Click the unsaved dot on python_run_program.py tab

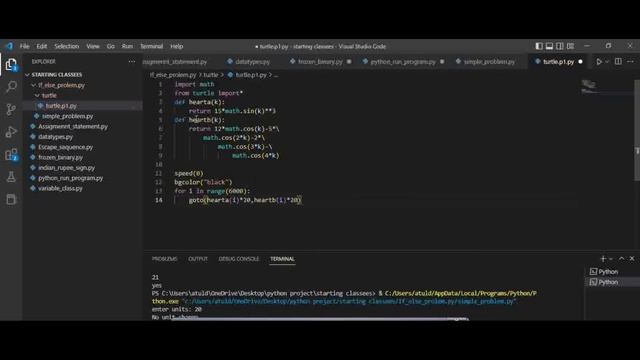click(442, 62)
